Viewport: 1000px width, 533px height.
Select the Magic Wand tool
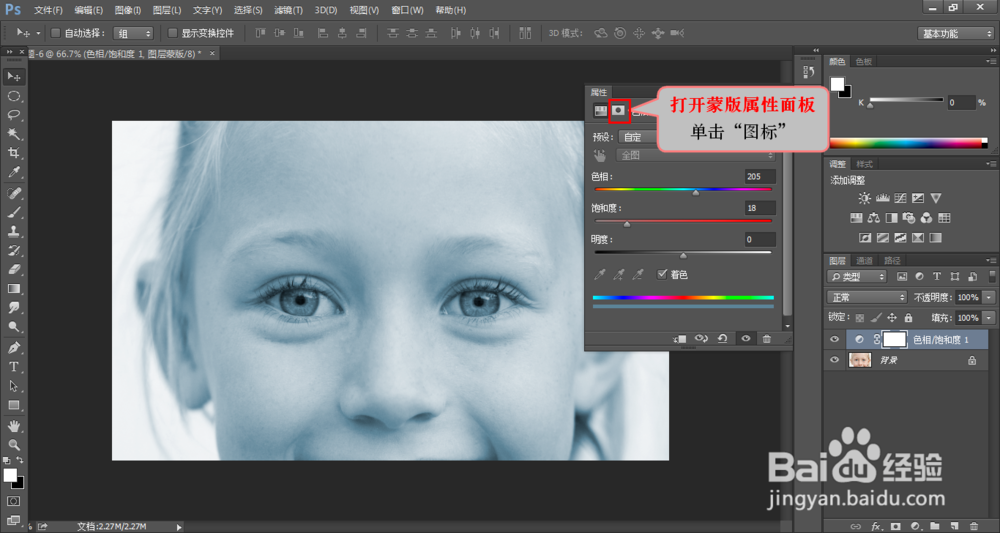click(x=13, y=134)
